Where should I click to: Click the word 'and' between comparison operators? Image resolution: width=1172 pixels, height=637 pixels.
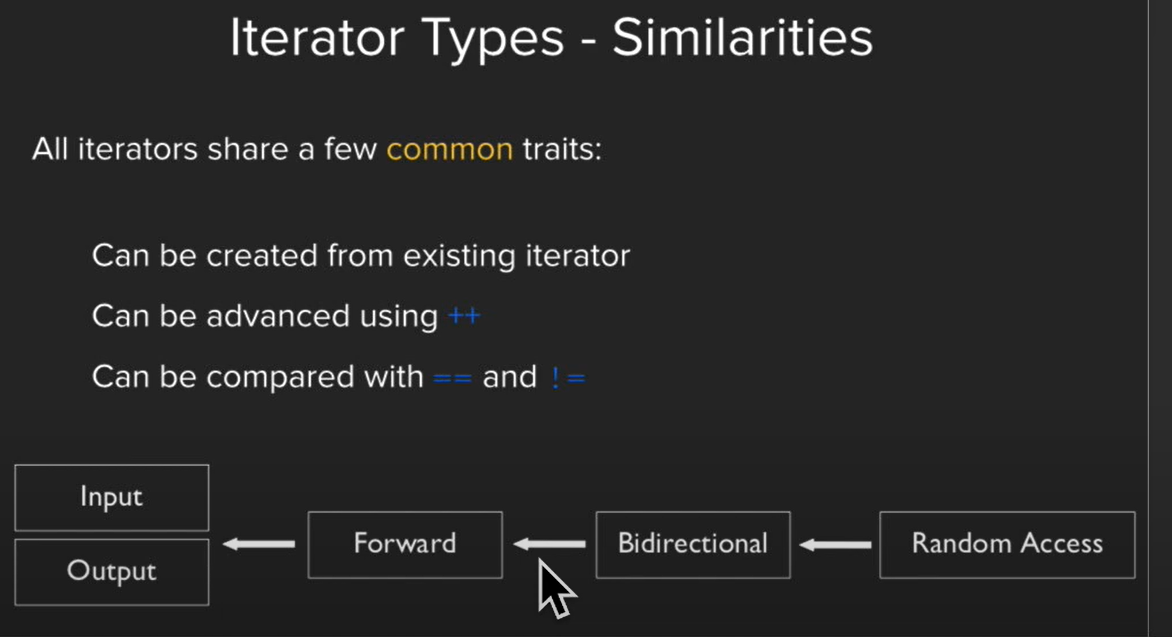click(510, 378)
